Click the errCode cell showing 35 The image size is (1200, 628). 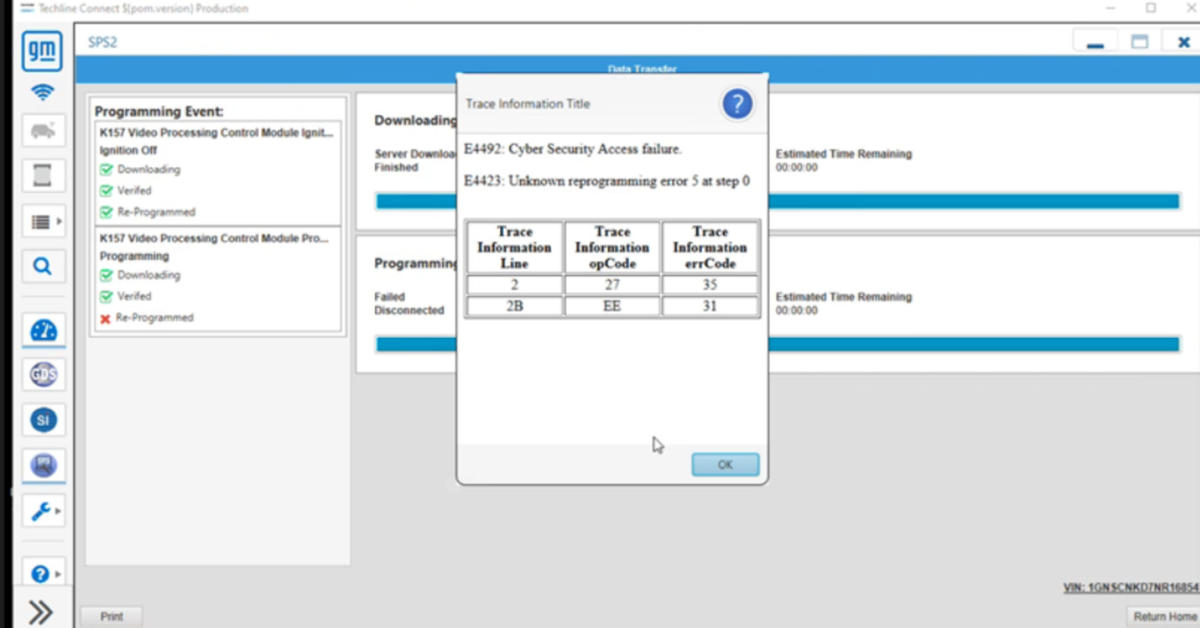[x=710, y=285]
